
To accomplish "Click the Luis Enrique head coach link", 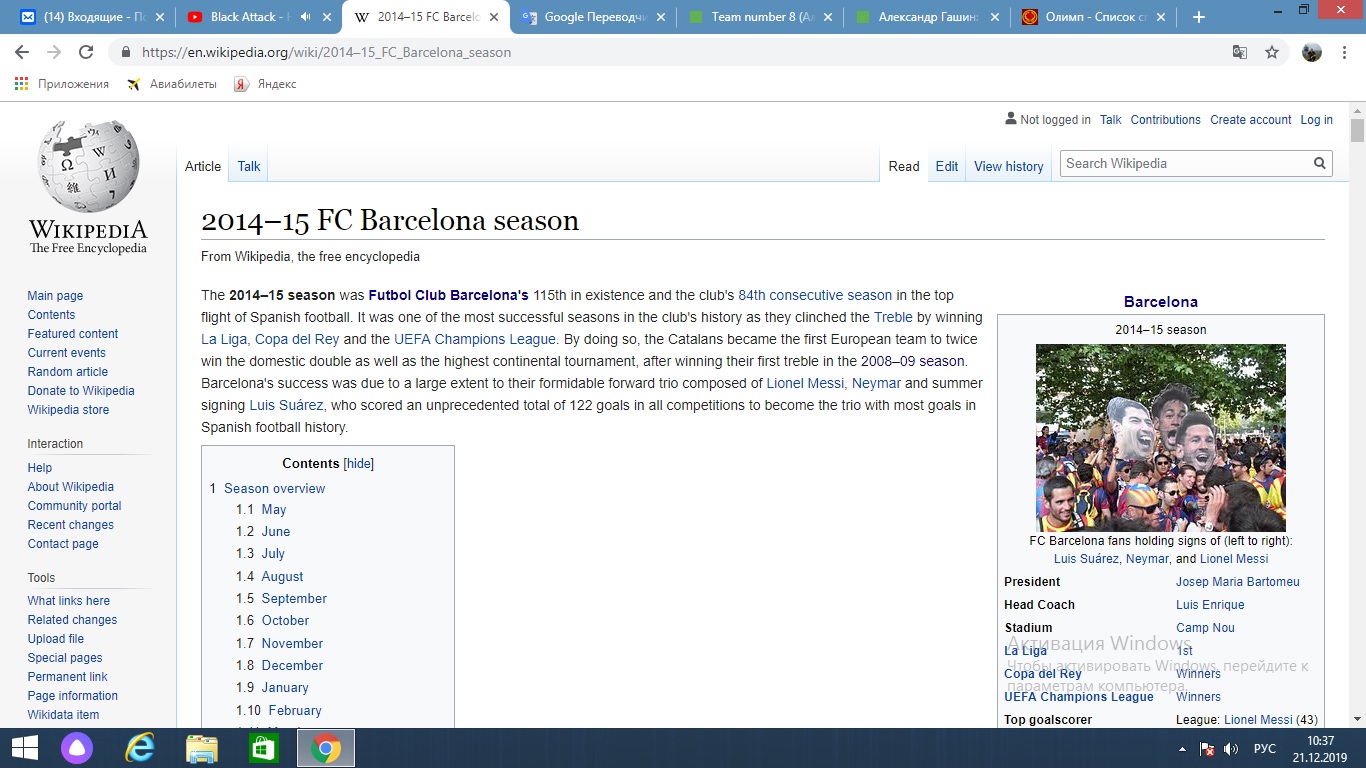I will pos(1210,604).
